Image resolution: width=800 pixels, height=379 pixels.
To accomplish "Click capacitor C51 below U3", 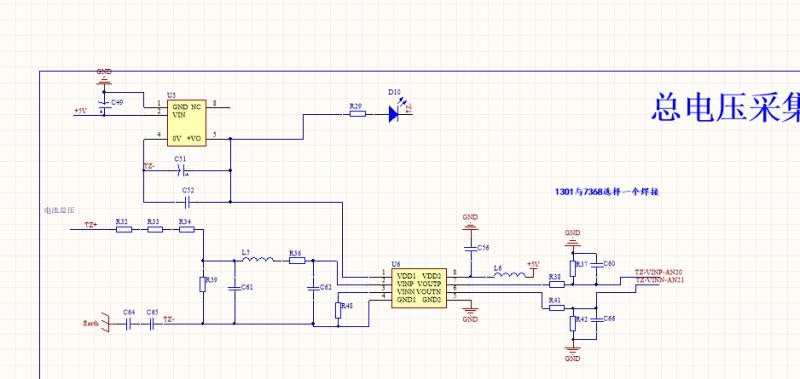I will tap(181, 170).
